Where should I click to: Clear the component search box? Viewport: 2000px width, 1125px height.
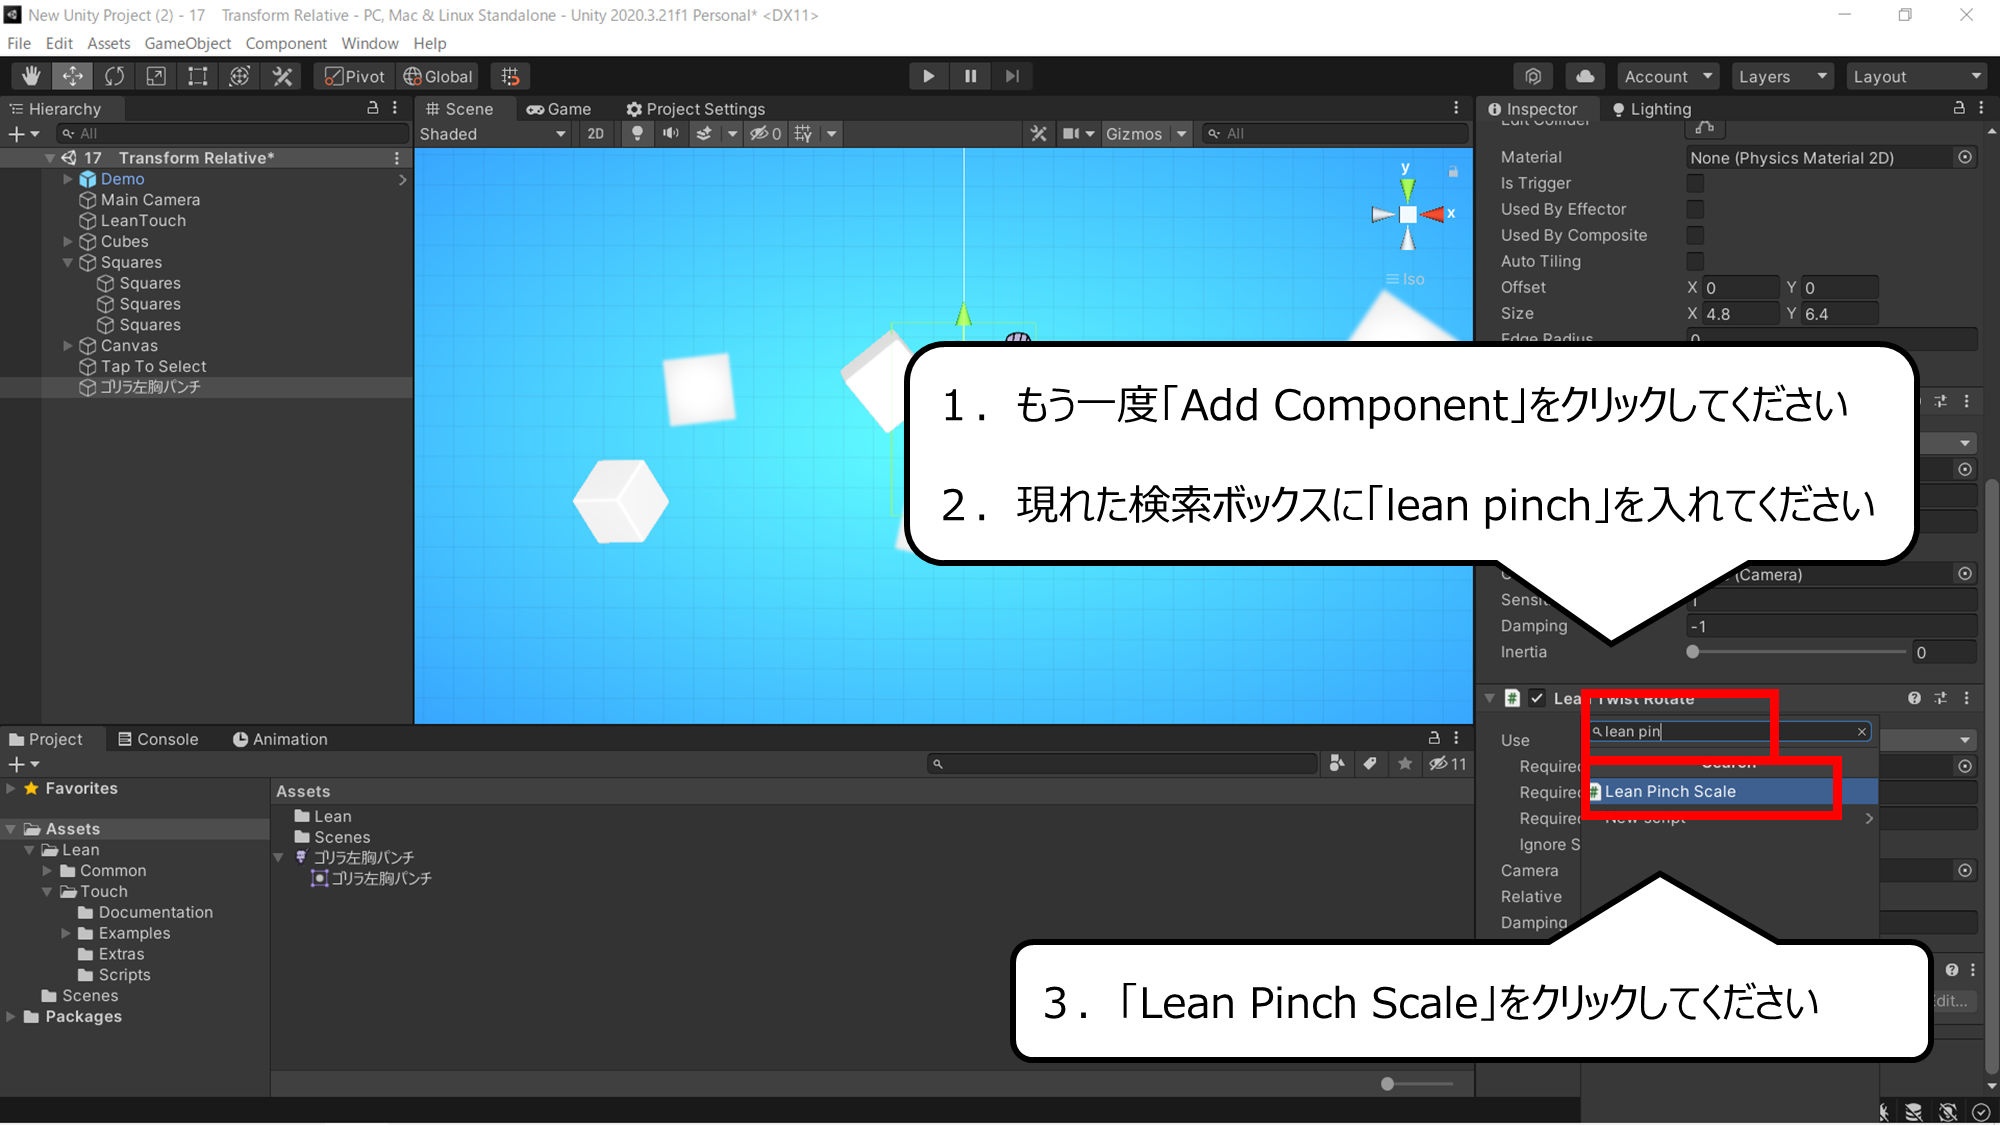[x=1862, y=731]
